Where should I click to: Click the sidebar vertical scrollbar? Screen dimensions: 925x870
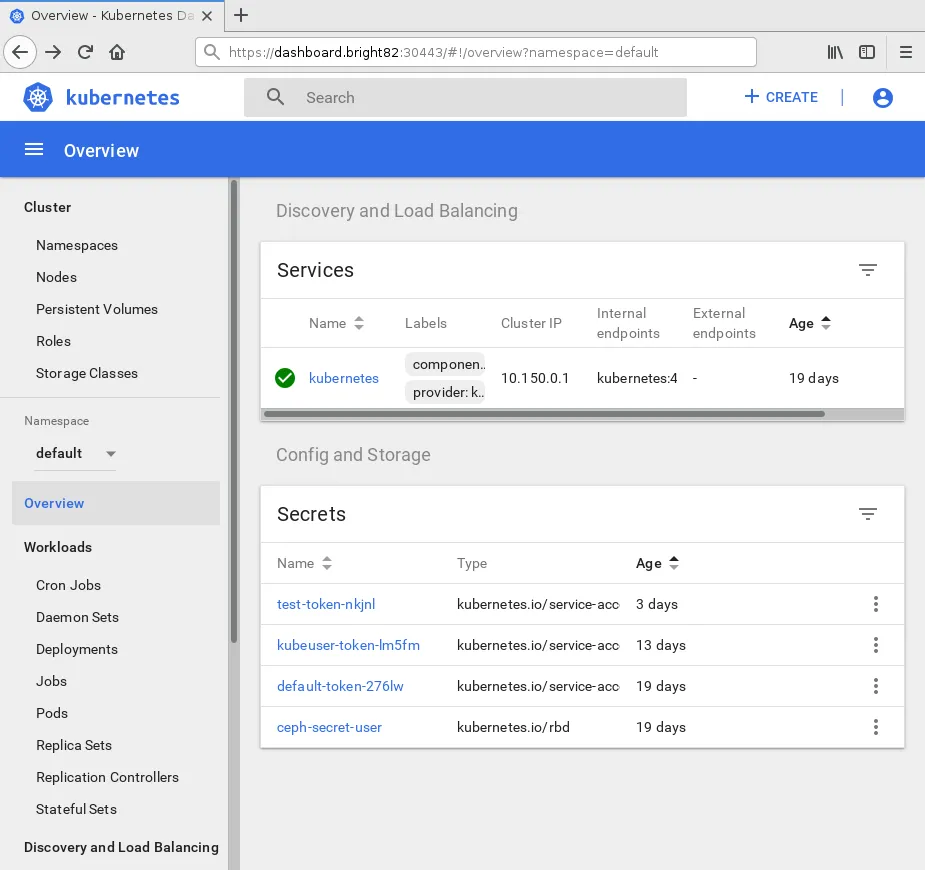coord(234,411)
